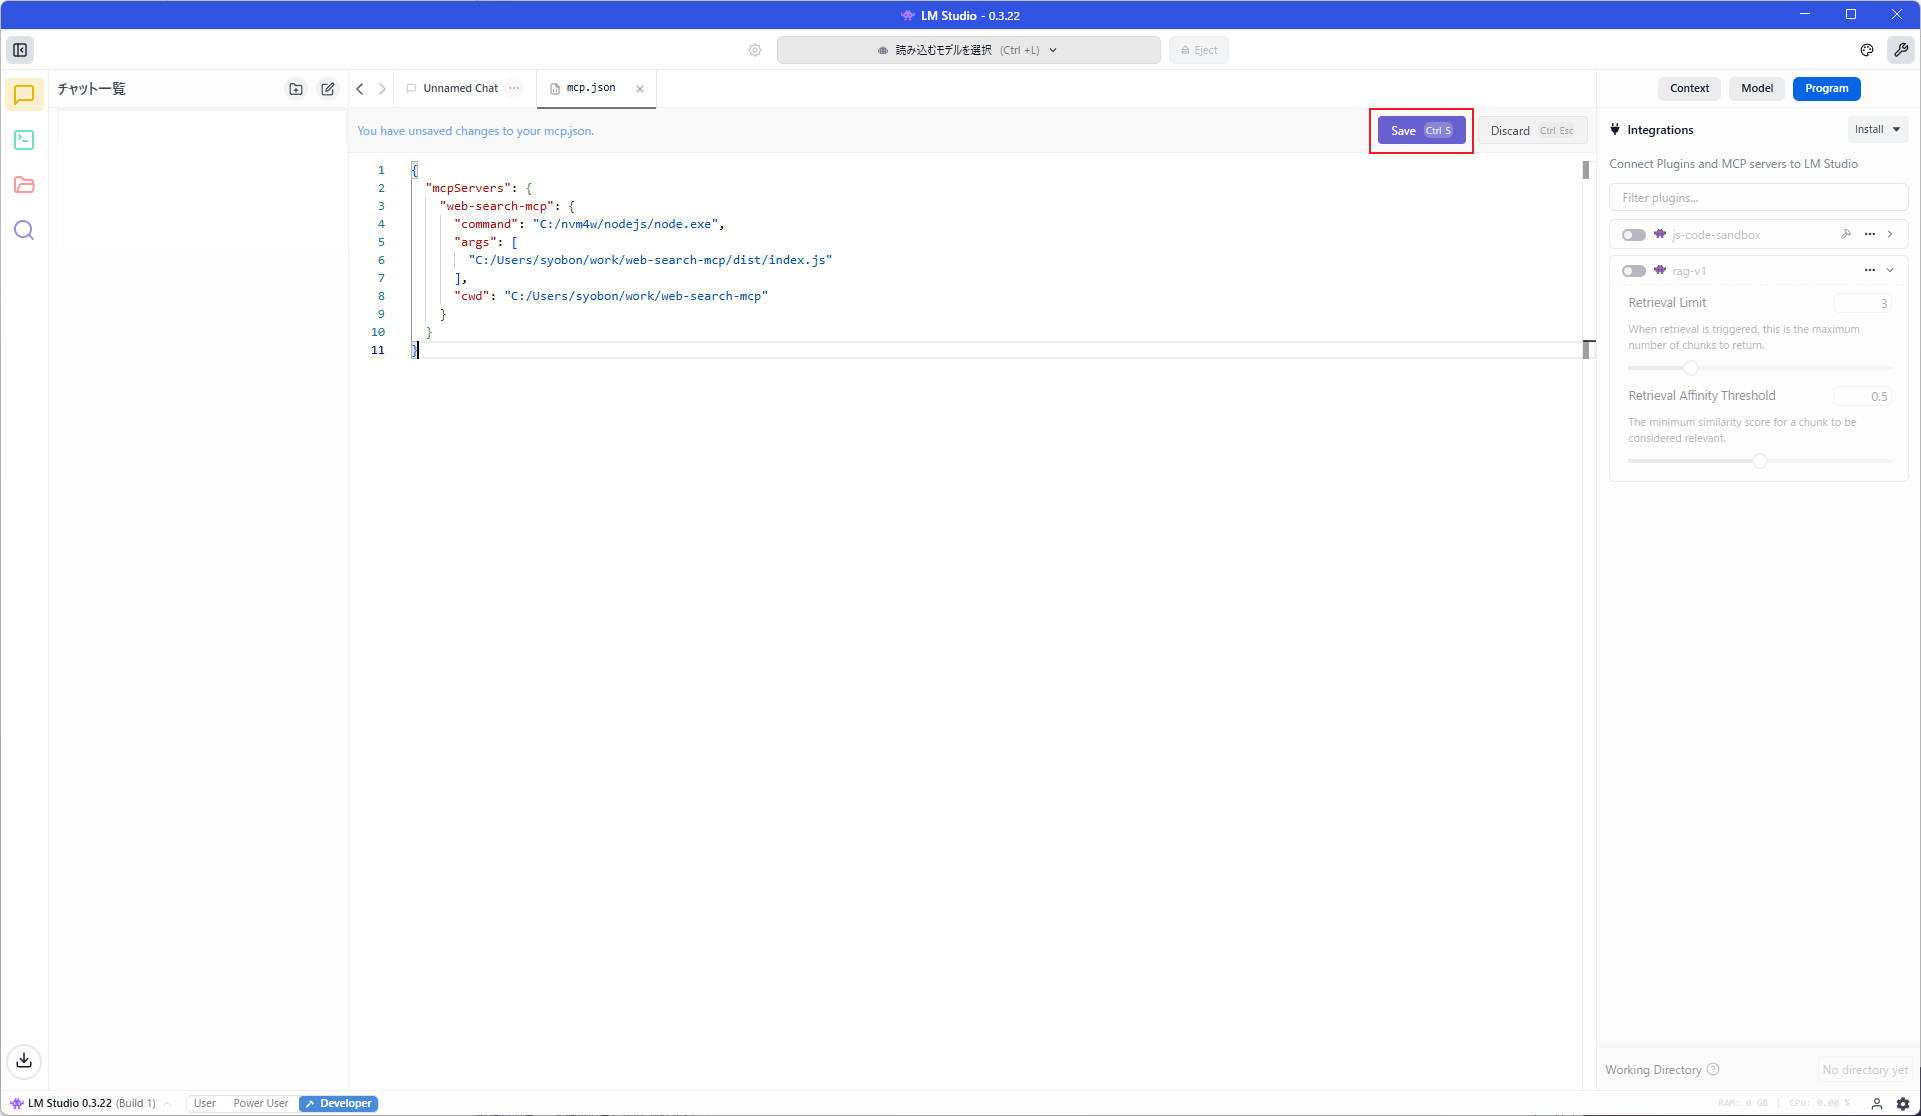Click the node.exe command path string
Viewport: 1921px width, 1116px height.
[625, 224]
